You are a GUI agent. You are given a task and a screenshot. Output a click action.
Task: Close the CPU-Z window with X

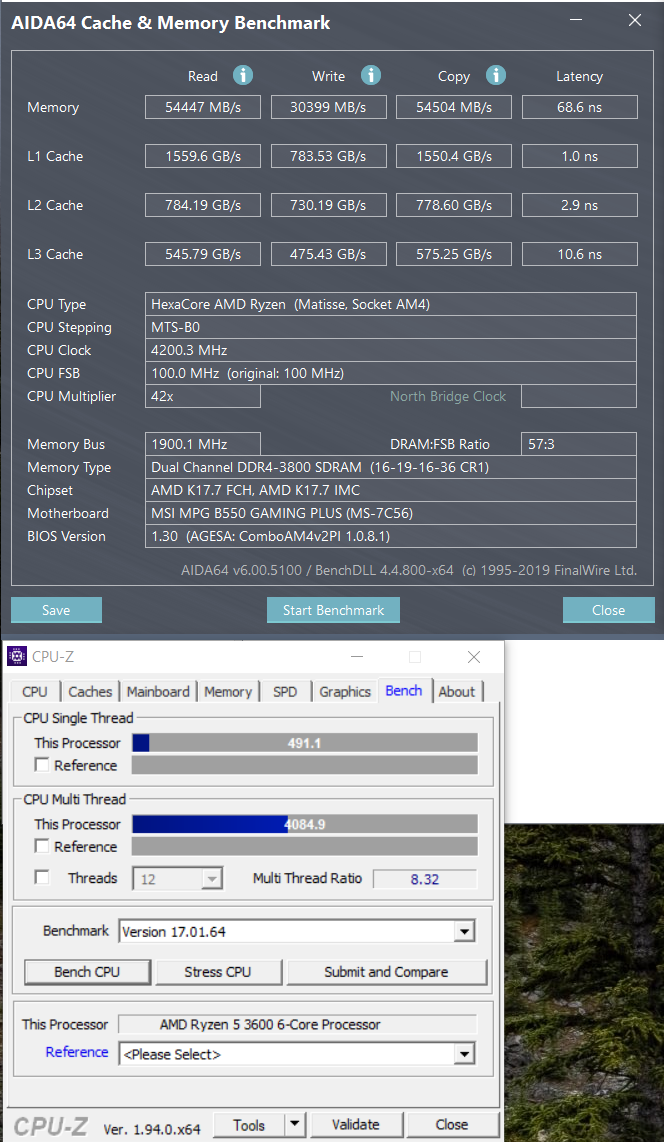[x=474, y=657]
